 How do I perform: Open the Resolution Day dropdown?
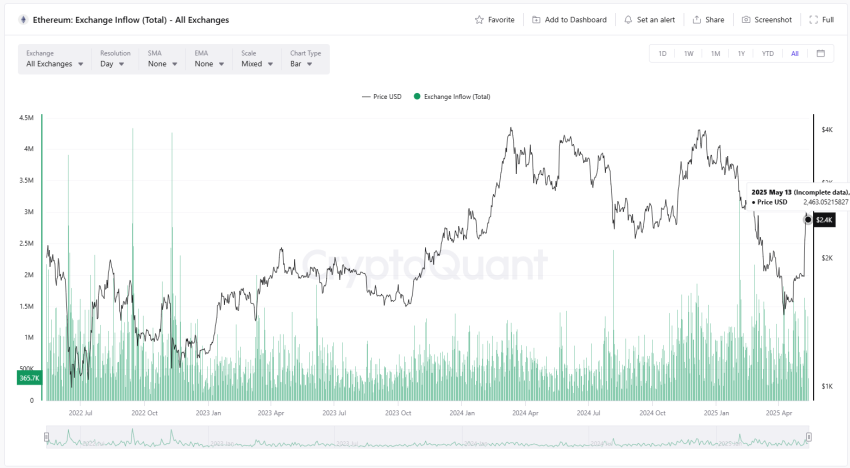pyautogui.click(x=111, y=64)
